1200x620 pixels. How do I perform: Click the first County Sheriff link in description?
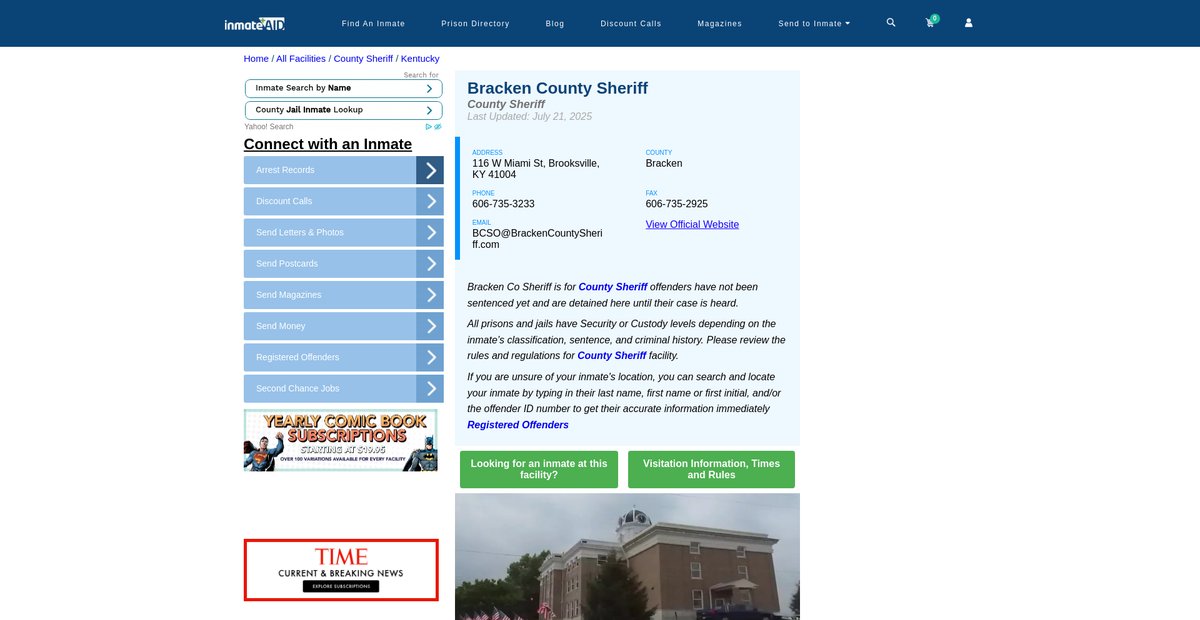point(613,287)
